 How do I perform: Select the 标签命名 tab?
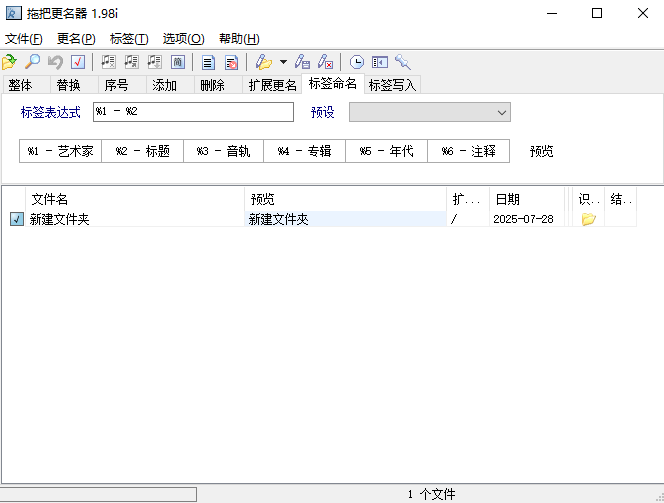[x=333, y=83]
